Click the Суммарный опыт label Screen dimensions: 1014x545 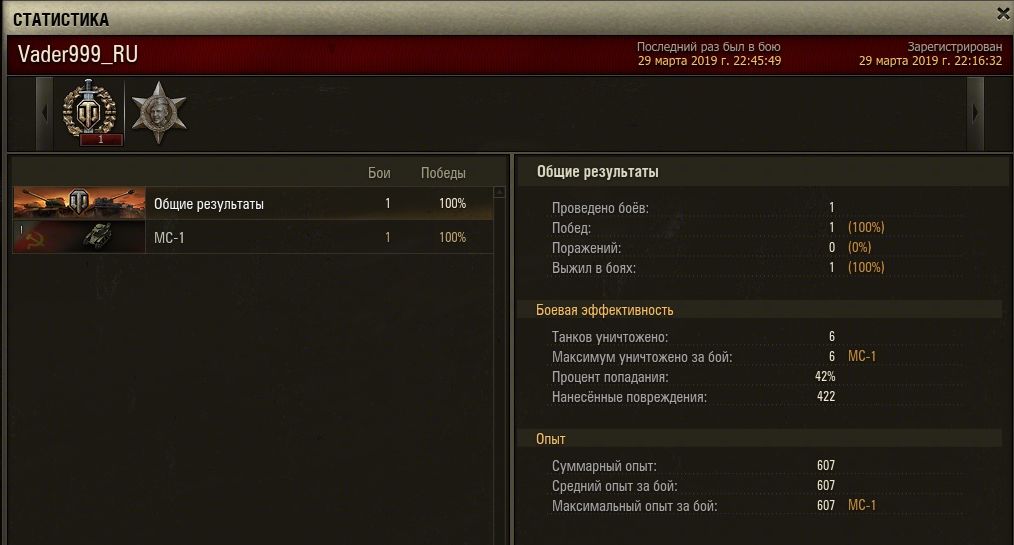point(604,465)
